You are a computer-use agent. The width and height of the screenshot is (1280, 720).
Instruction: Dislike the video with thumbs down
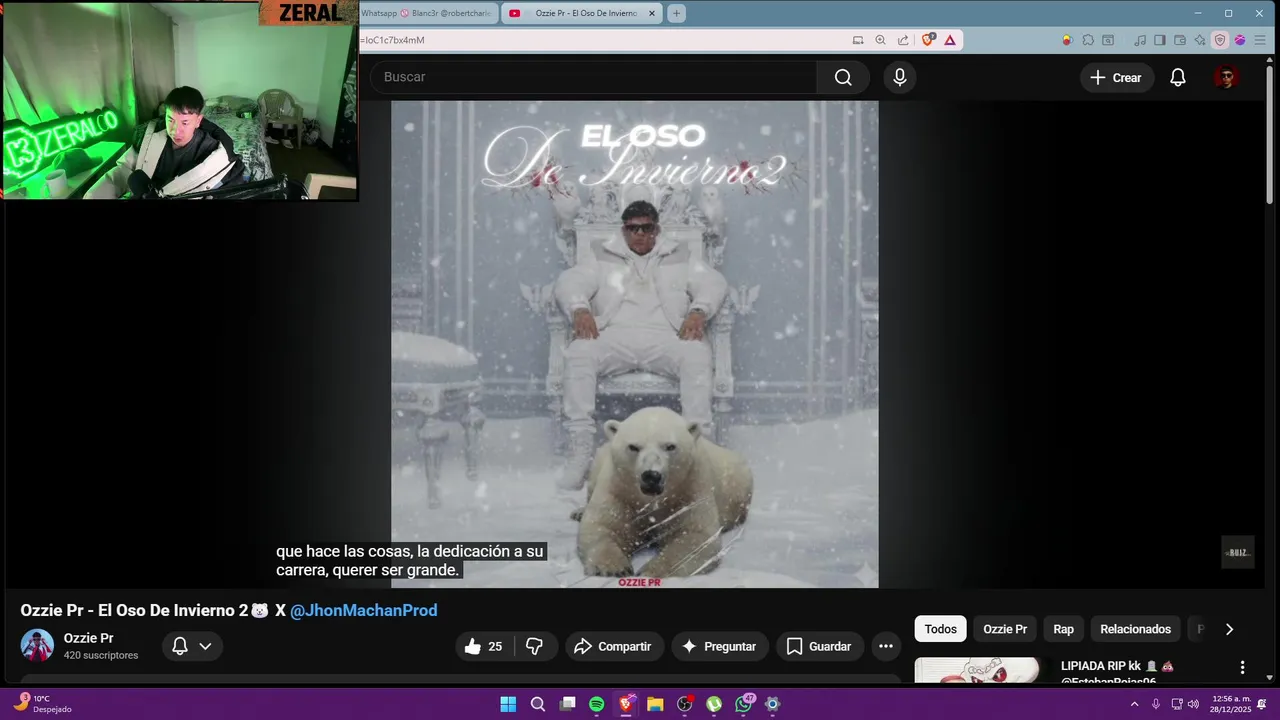535,646
